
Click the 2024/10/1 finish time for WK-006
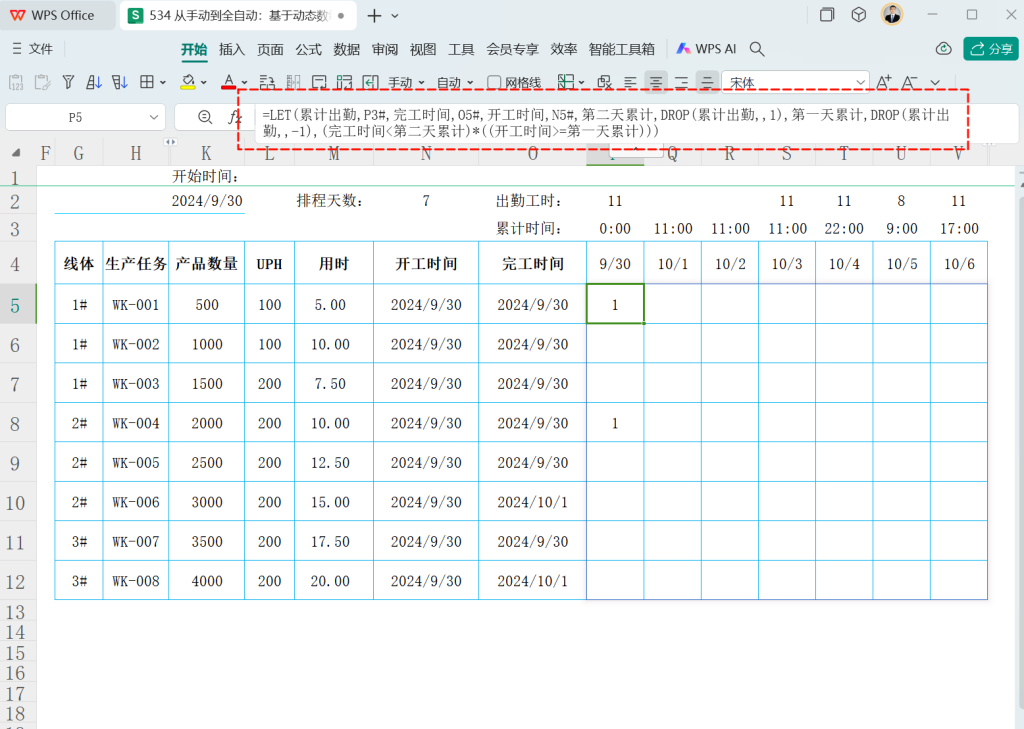coord(532,502)
